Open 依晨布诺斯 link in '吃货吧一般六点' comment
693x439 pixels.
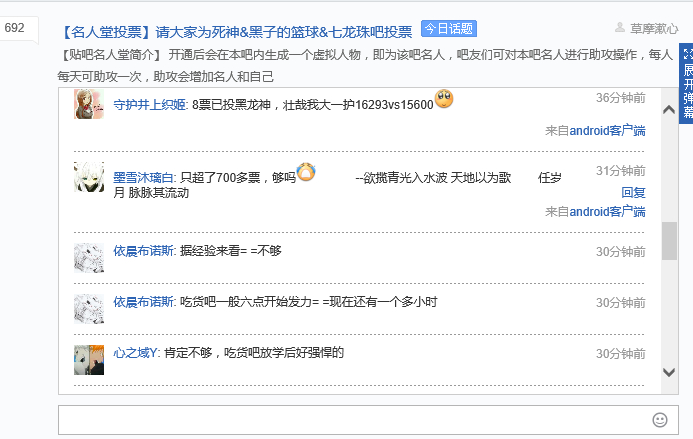[x=143, y=302]
